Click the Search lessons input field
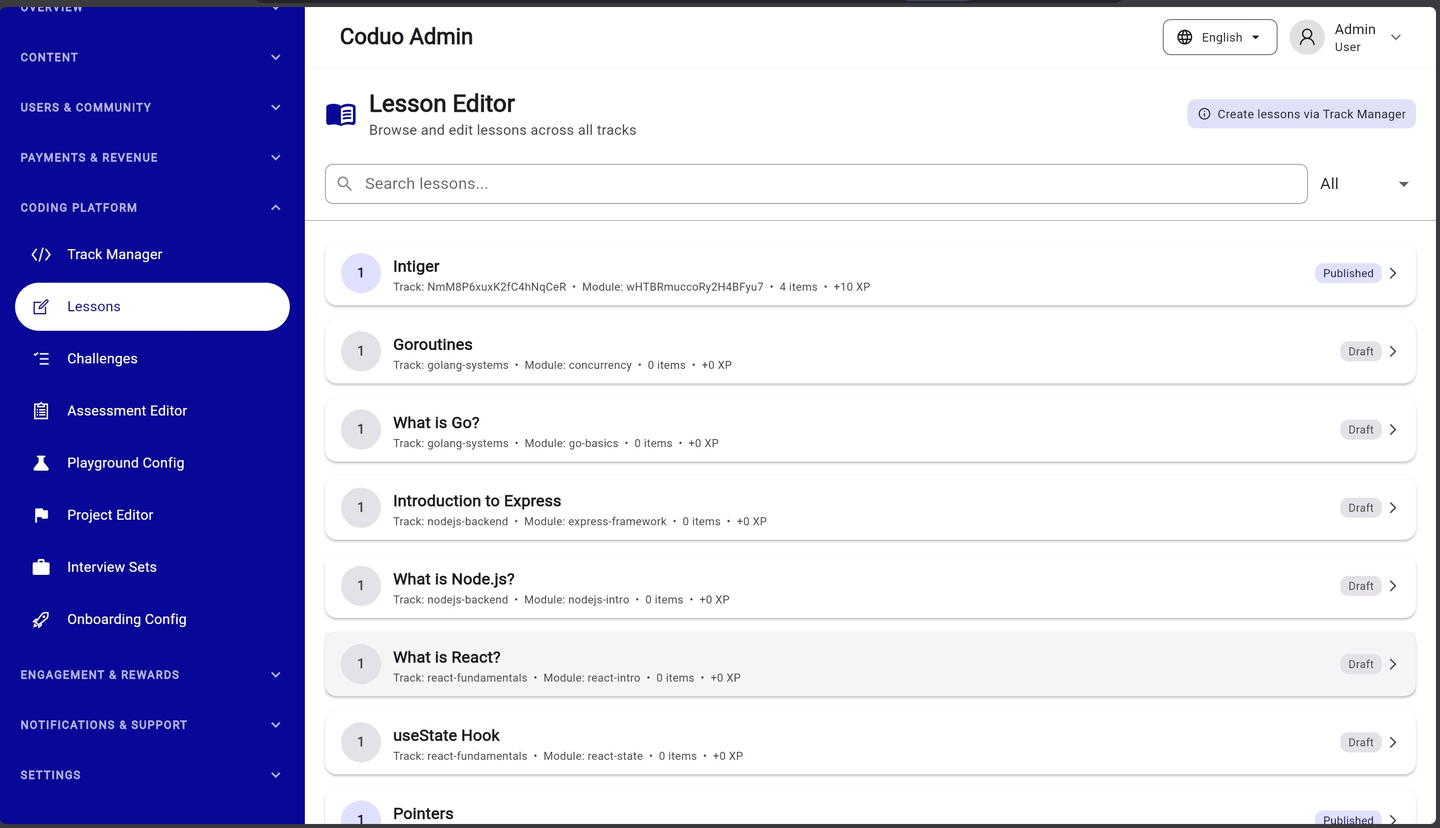Image resolution: width=1440 pixels, height=828 pixels. tap(816, 184)
